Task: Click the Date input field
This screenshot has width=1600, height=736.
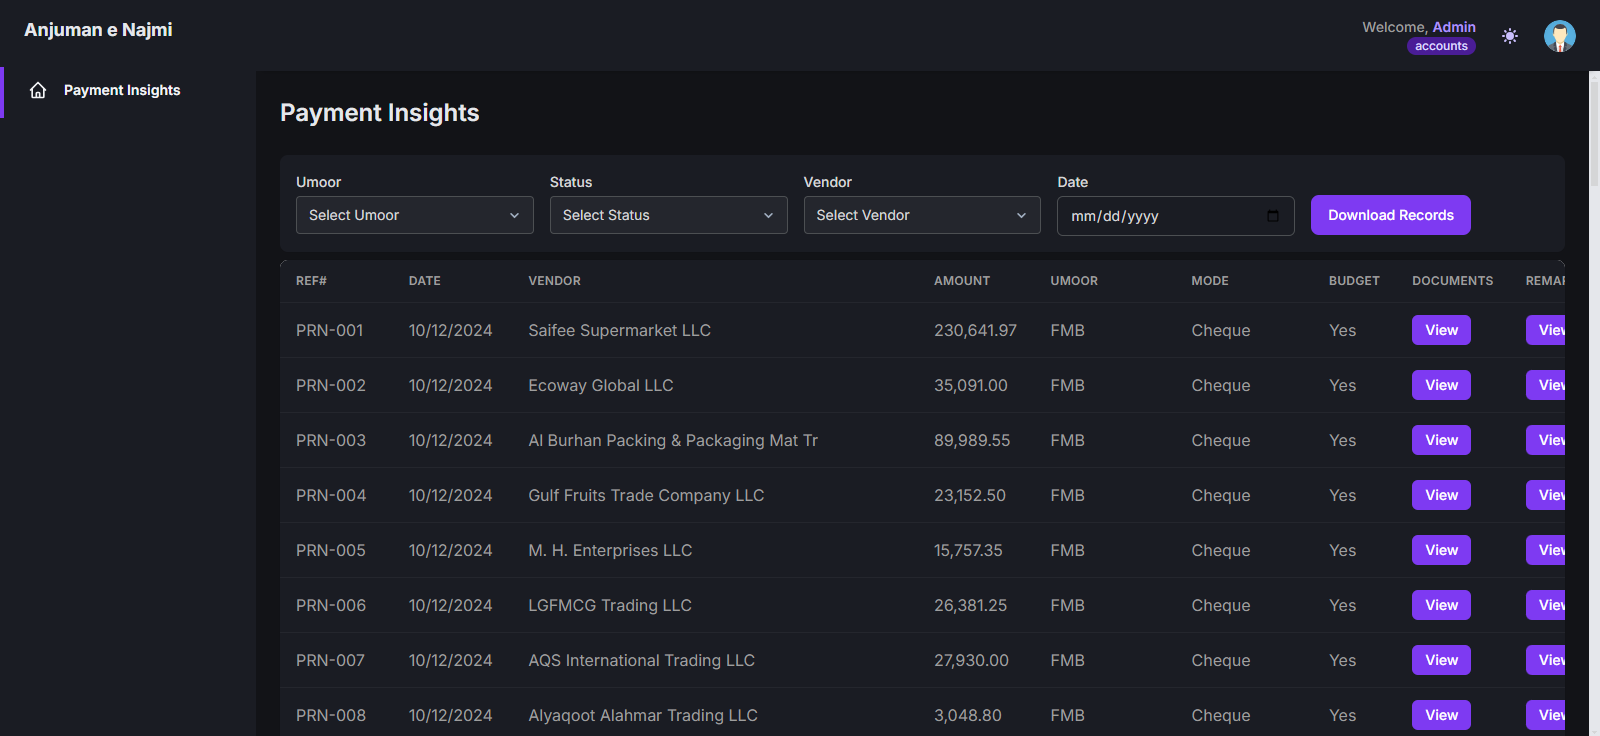Action: (1160, 216)
